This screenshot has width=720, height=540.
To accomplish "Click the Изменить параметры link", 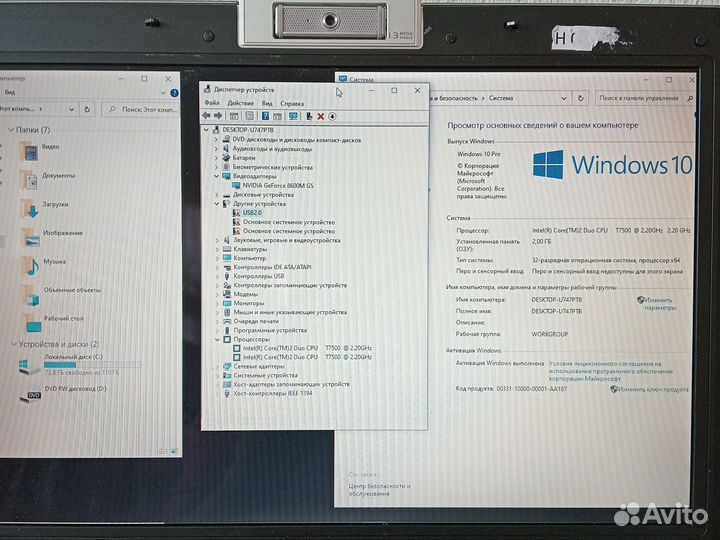I will (658, 304).
